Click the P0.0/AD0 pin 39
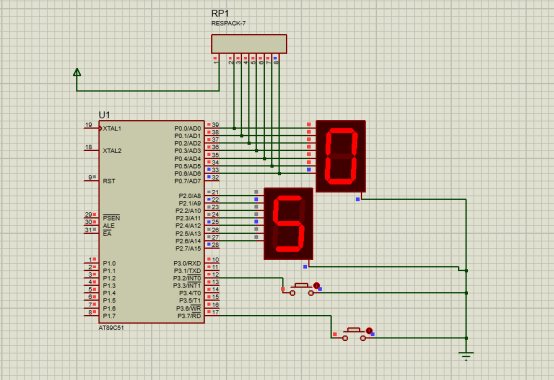Image resolution: width=554 pixels, height=380 pixels. [212, 127]
